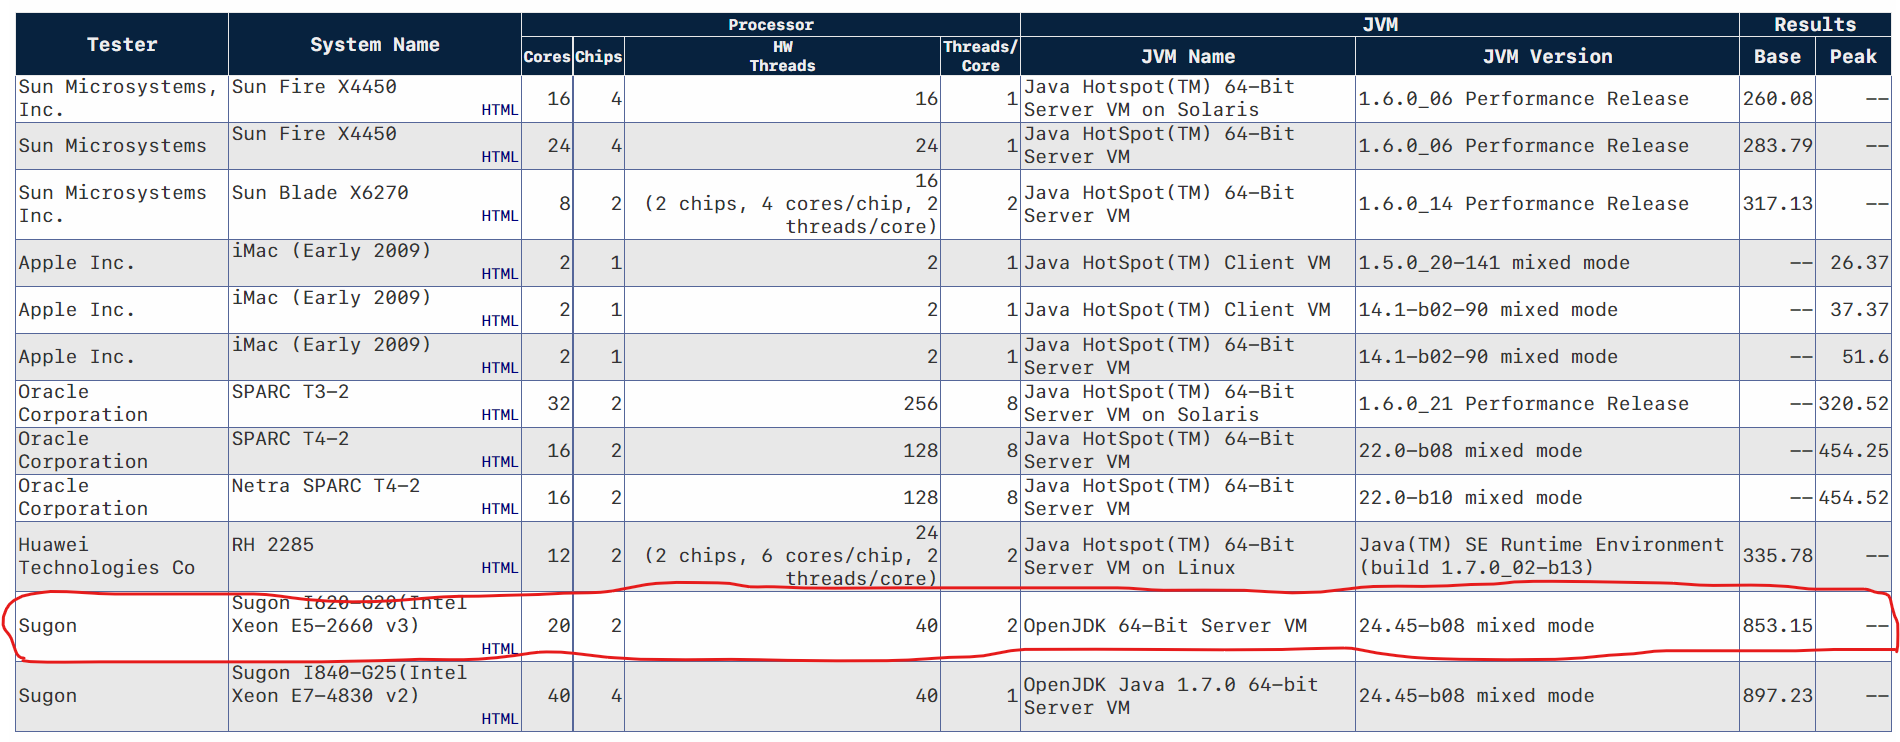
Task: Select the 12 cores value in the Huawei row
Action: (558, 556)
